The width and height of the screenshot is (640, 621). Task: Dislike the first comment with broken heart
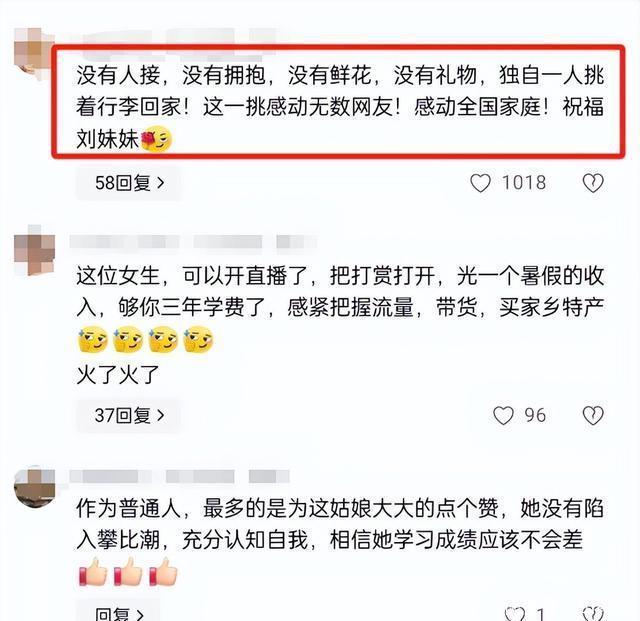(593, 183)
